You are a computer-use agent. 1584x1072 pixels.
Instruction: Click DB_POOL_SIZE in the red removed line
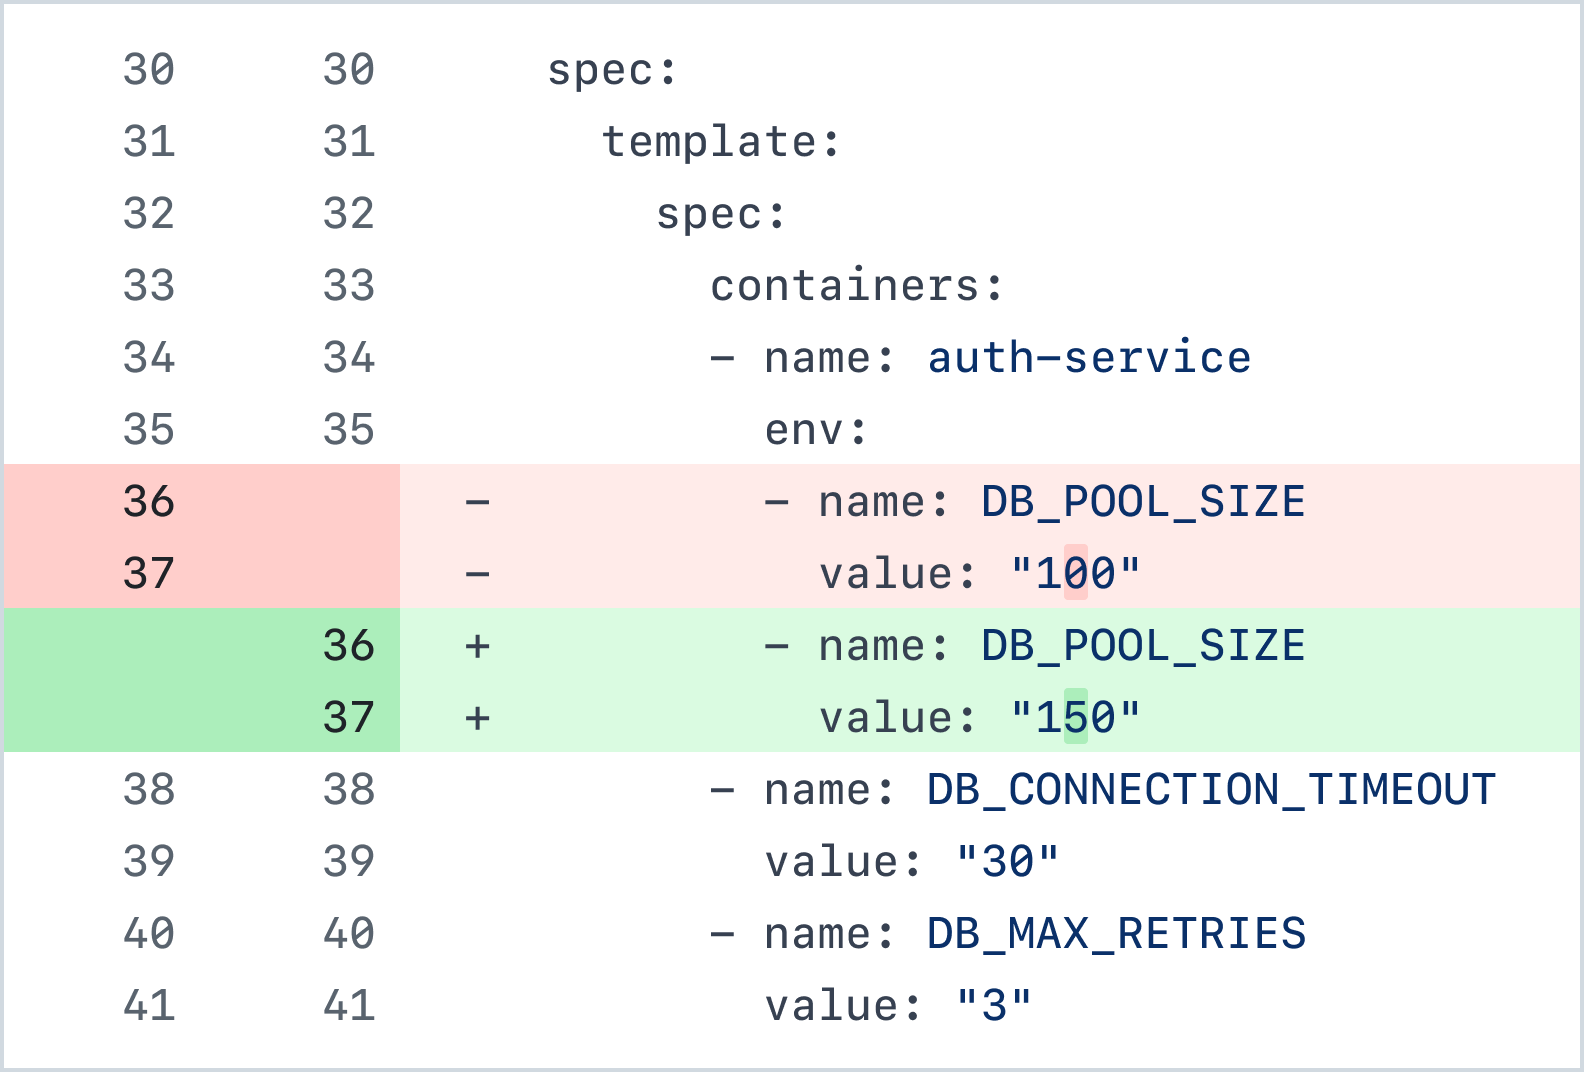coord(1143,501)
